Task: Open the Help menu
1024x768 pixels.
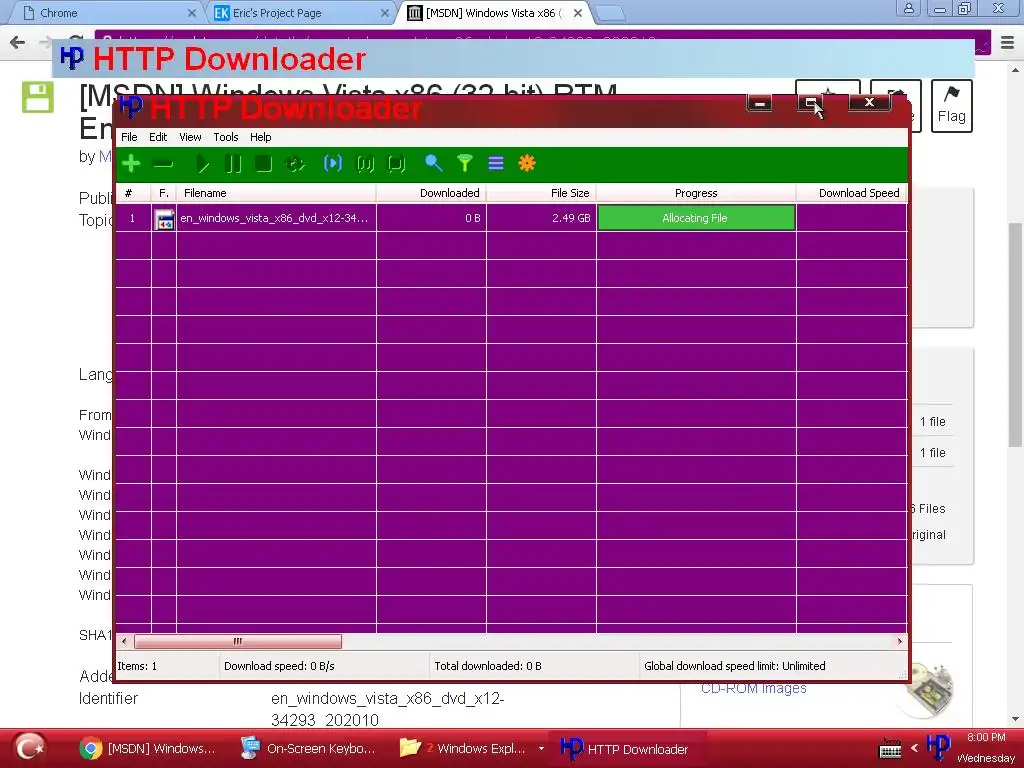Action: 261,137
